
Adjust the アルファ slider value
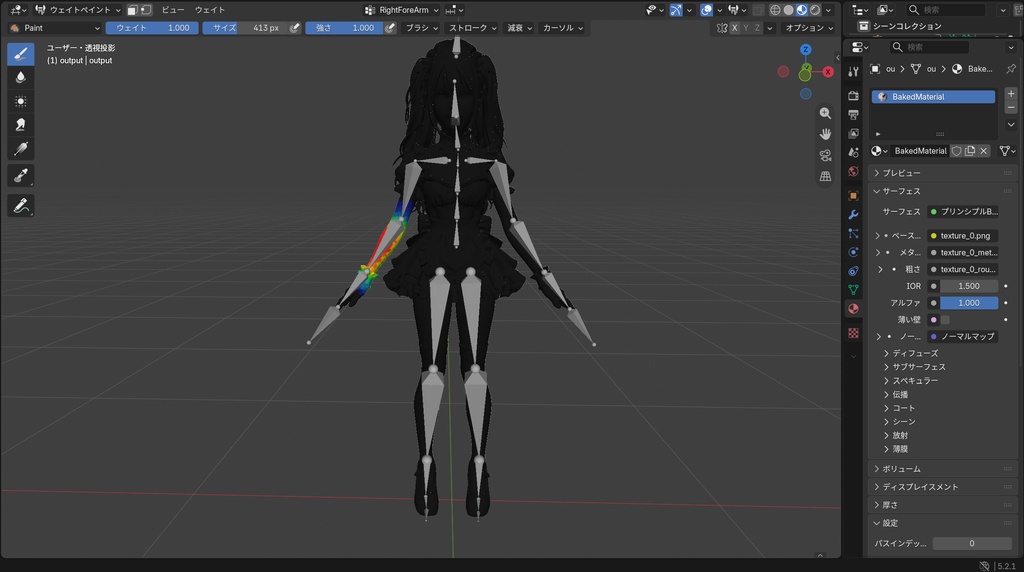point(968,303)
